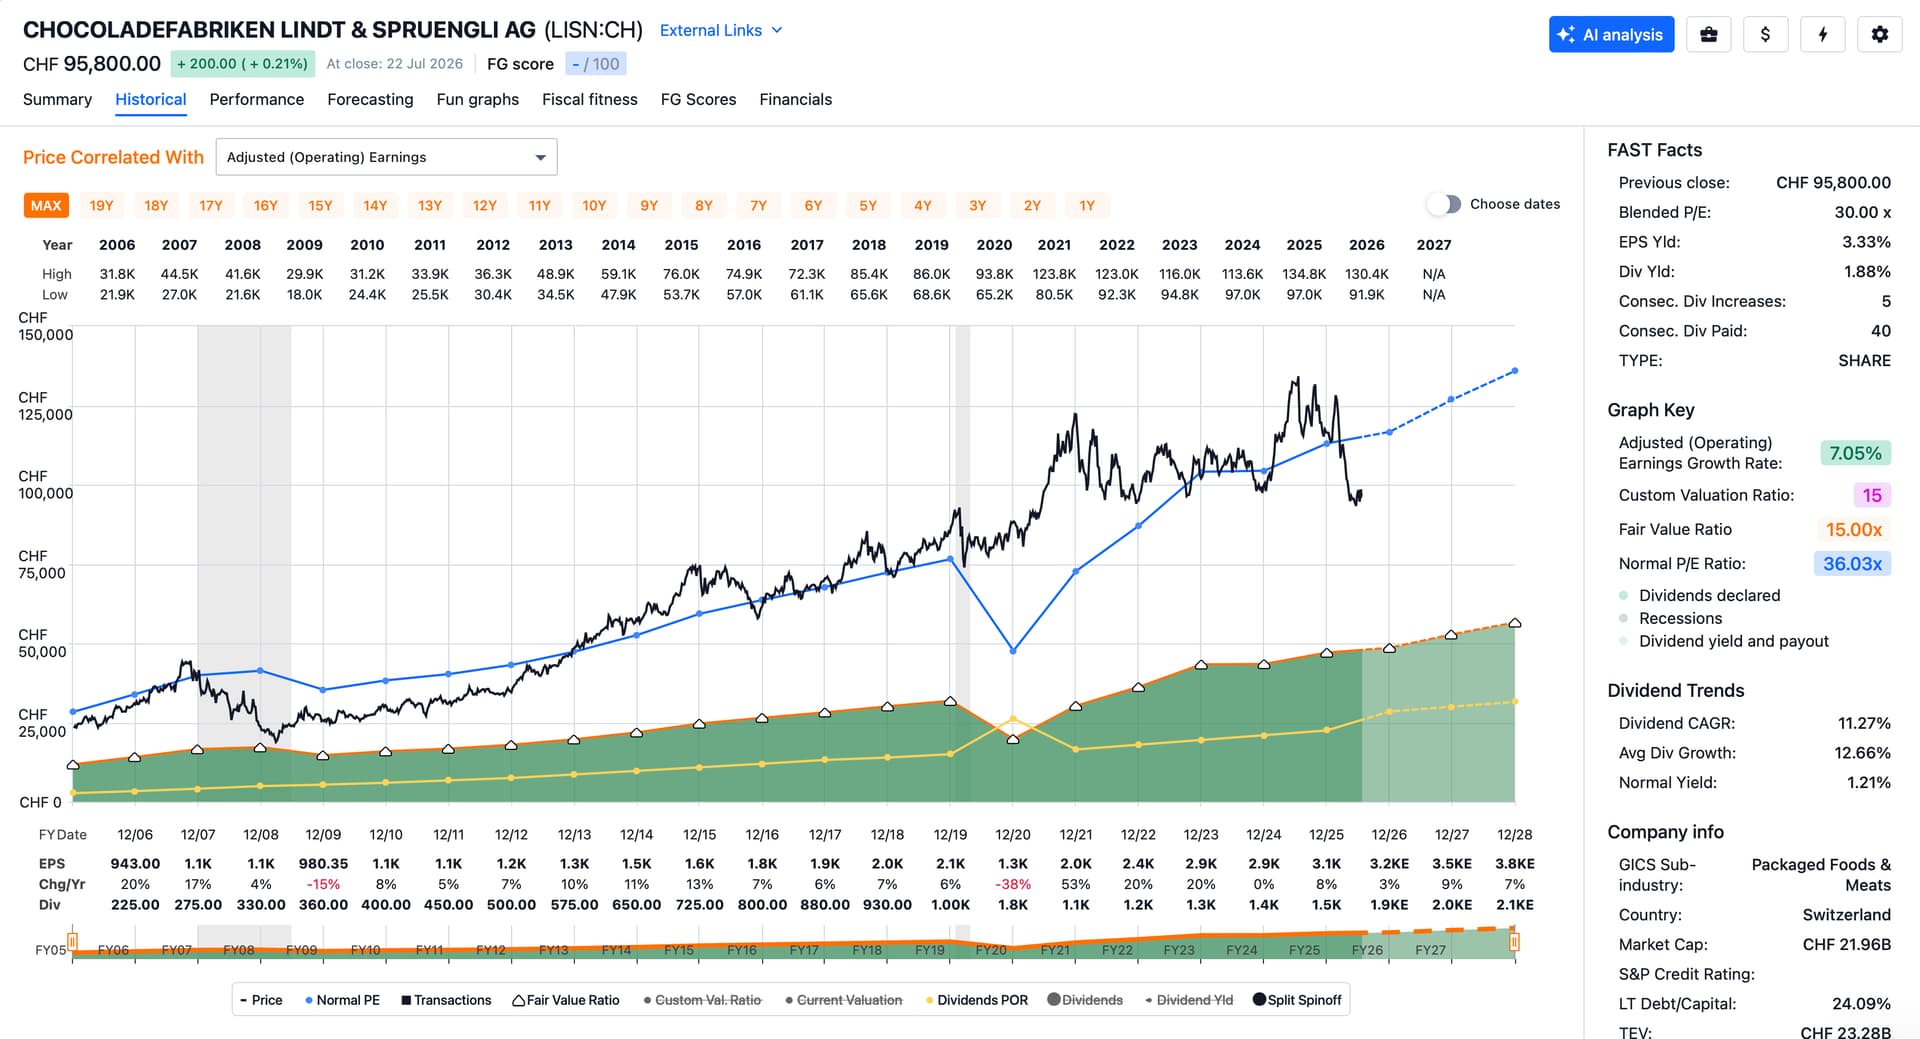The height and width of the screenshot is (1039, 1920).
Task: Select the MAX time range
Action: point(46,205)
